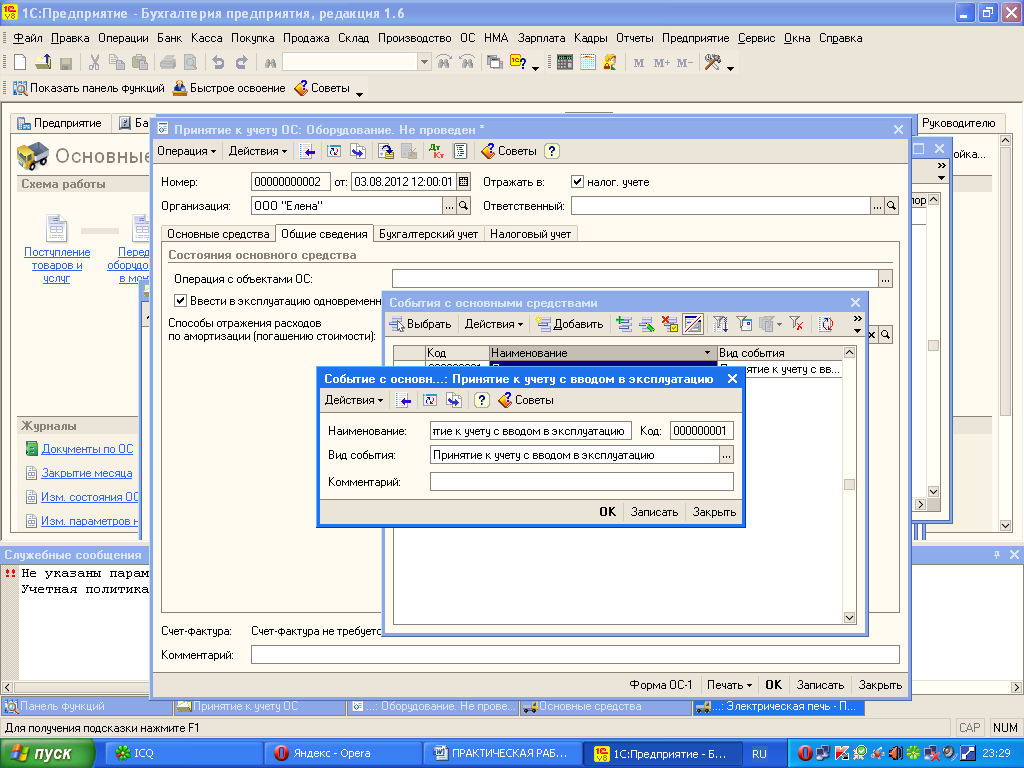
Task: Click the mark for deletion icon in События toolbar
Action: pyautogui.click(x=669, y=323)
